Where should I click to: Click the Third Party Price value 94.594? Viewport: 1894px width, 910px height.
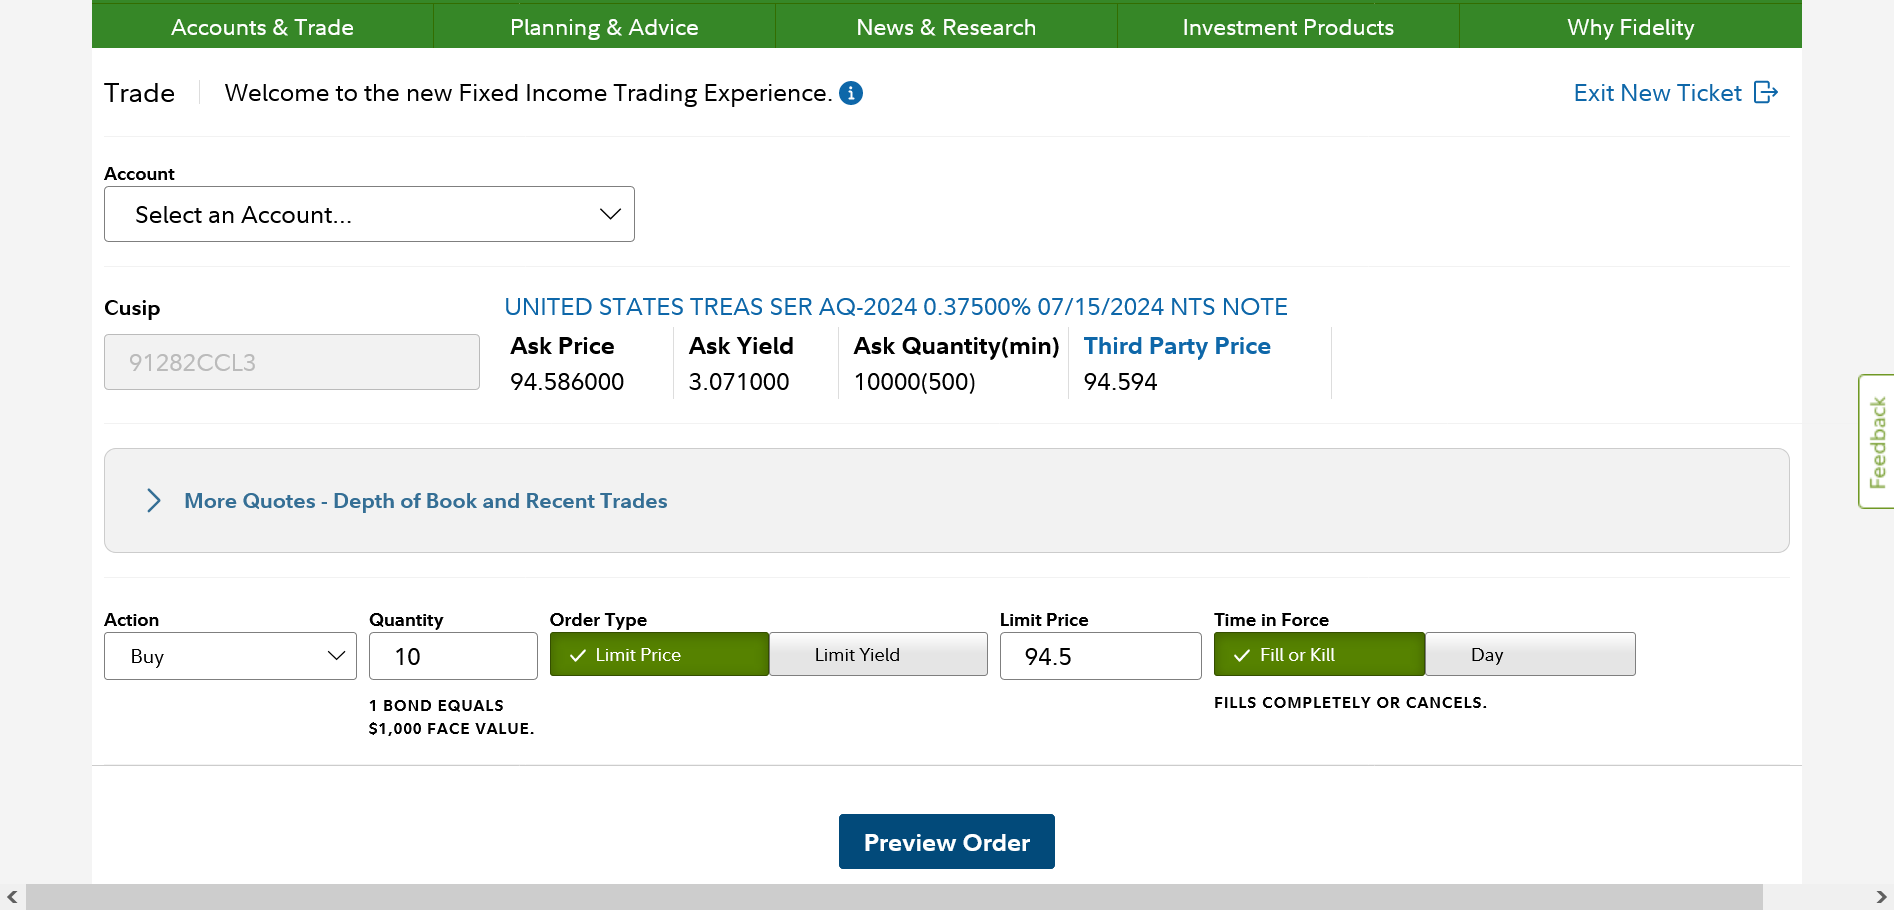pos(1120,382)
